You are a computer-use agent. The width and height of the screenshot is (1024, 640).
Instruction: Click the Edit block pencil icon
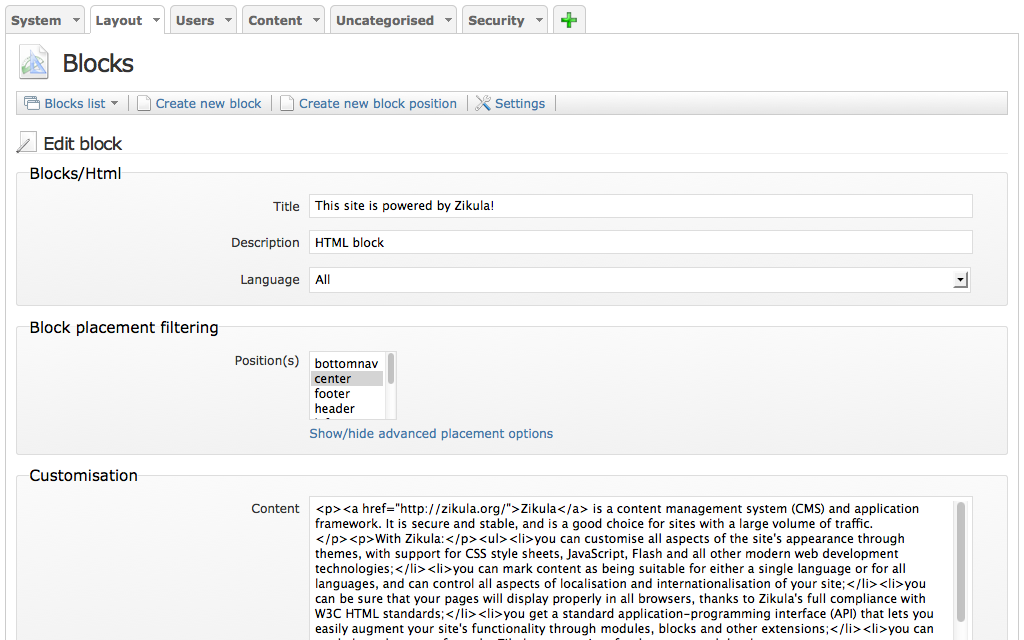click(27, 143)
